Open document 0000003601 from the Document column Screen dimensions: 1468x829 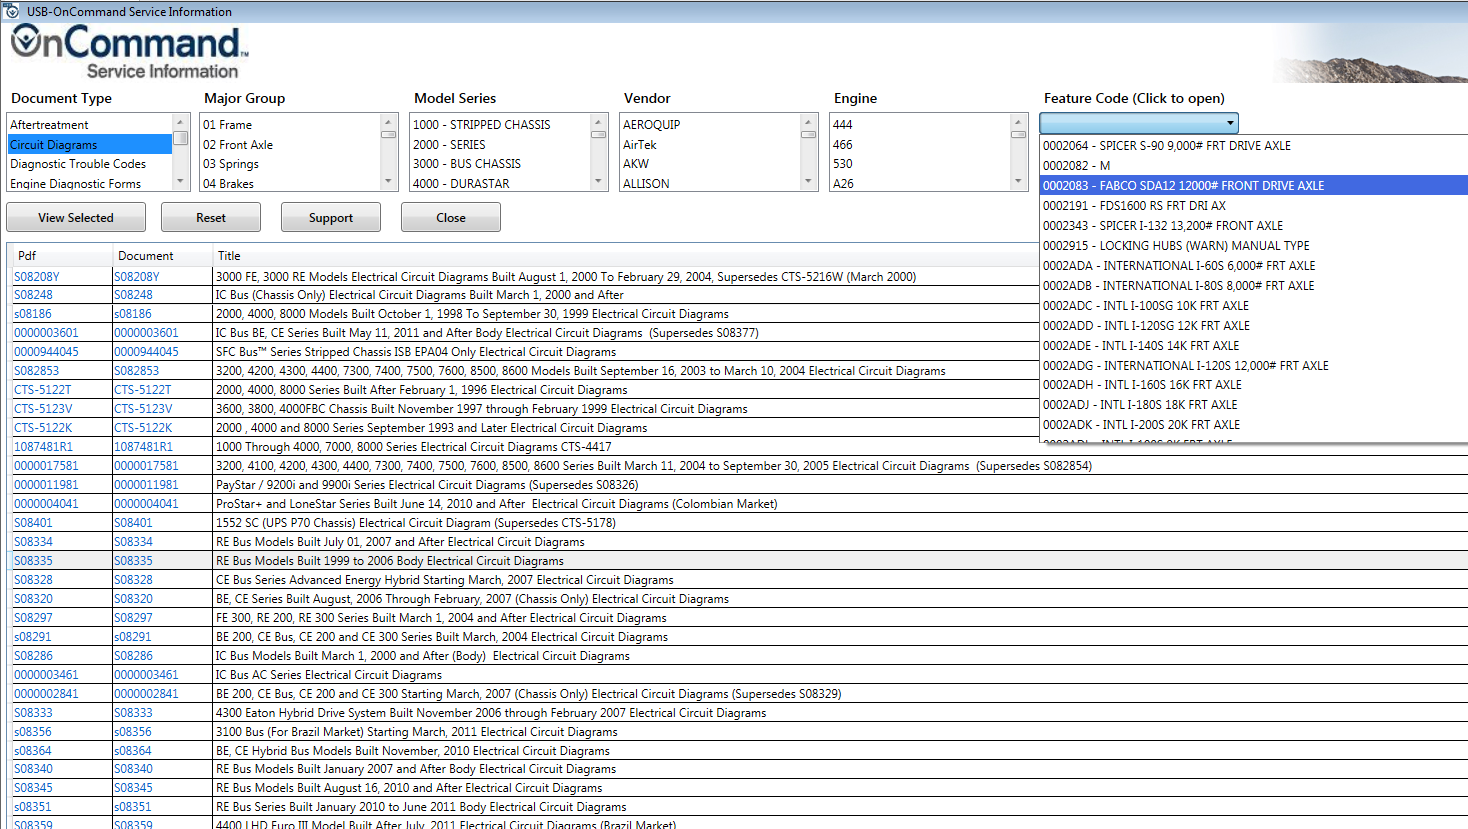(x=145, y=333)
